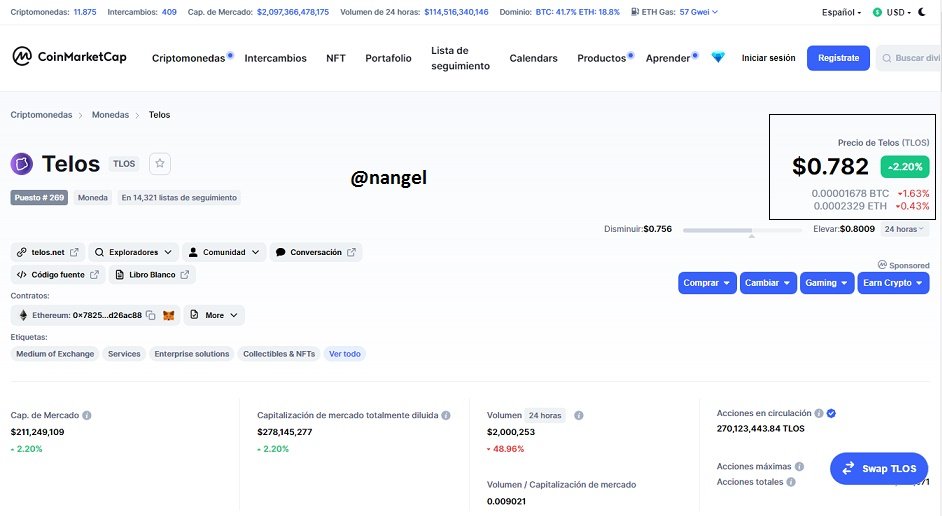Open Lista de seguimiento
Screen dimensions: 942x516
point(460,58)
